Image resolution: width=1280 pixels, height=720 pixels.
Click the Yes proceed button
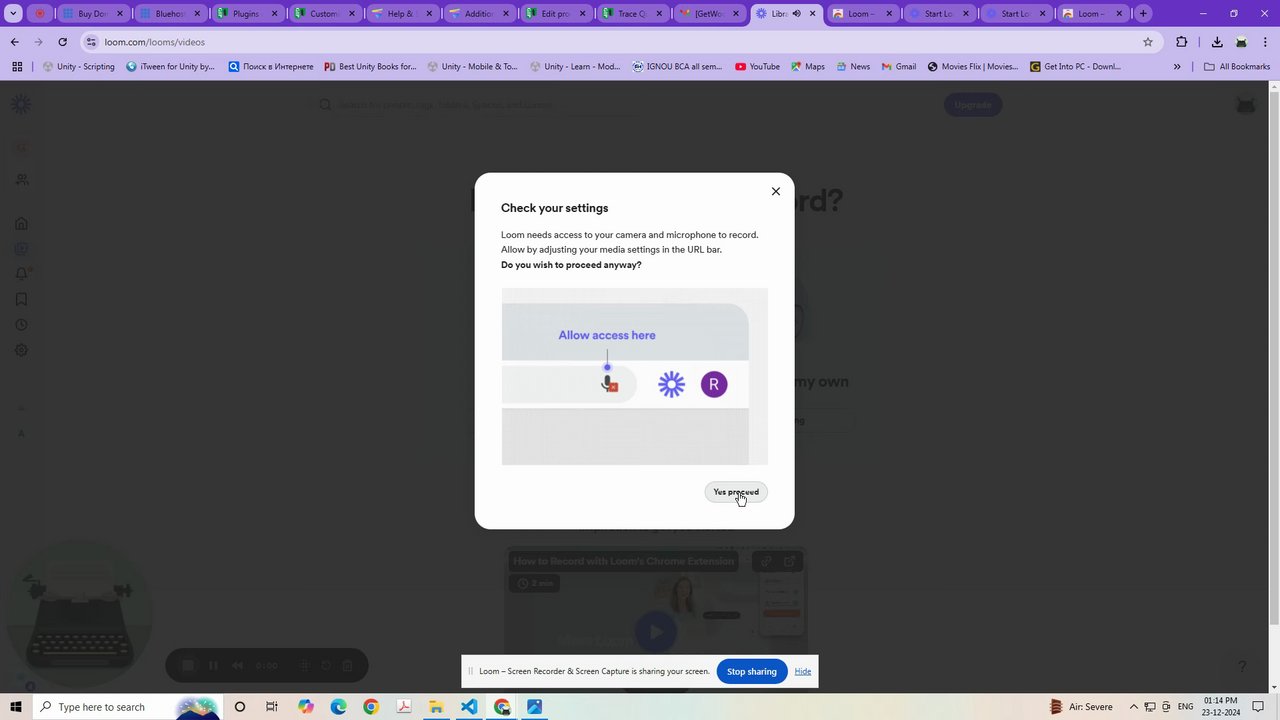coord(736,492)
